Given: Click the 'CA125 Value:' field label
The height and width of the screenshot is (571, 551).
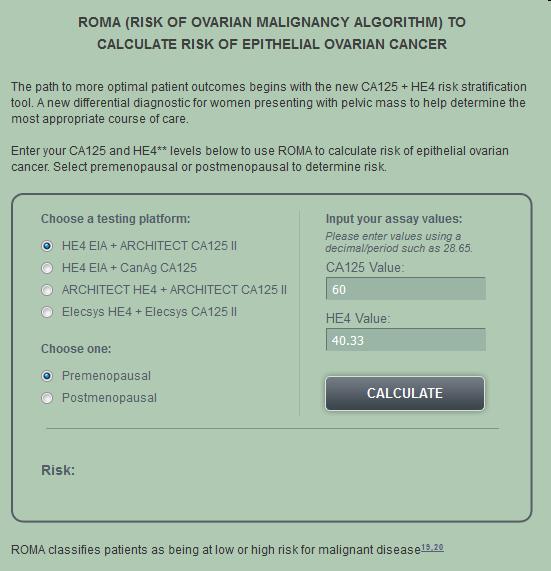Looking at the screenshot, I should pos(365,268).
